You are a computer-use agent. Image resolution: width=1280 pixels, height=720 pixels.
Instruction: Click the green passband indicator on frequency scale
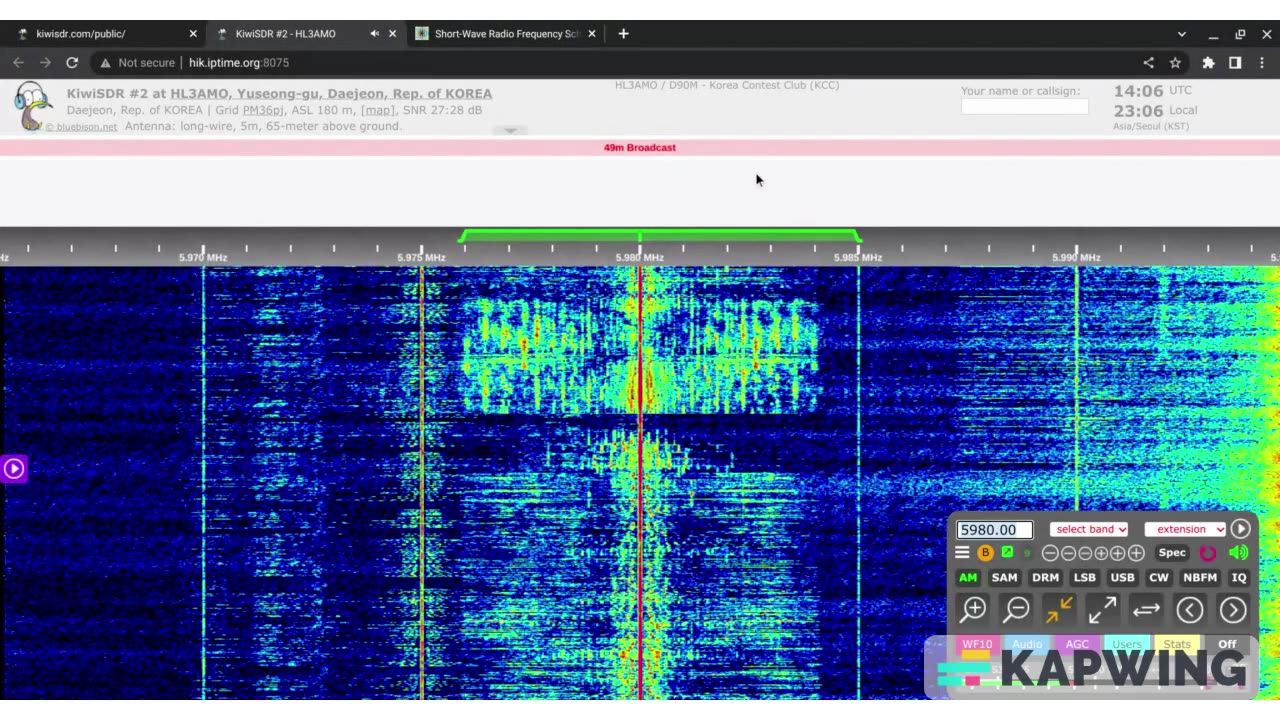pyautogui.click(x=660, y=236)
